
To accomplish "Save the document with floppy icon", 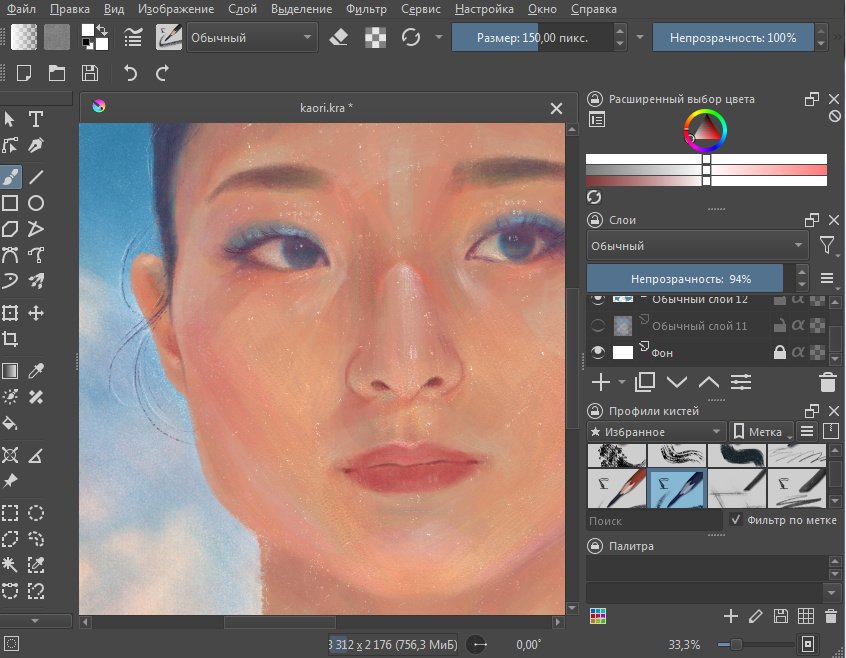I will (x=90, y=73).
